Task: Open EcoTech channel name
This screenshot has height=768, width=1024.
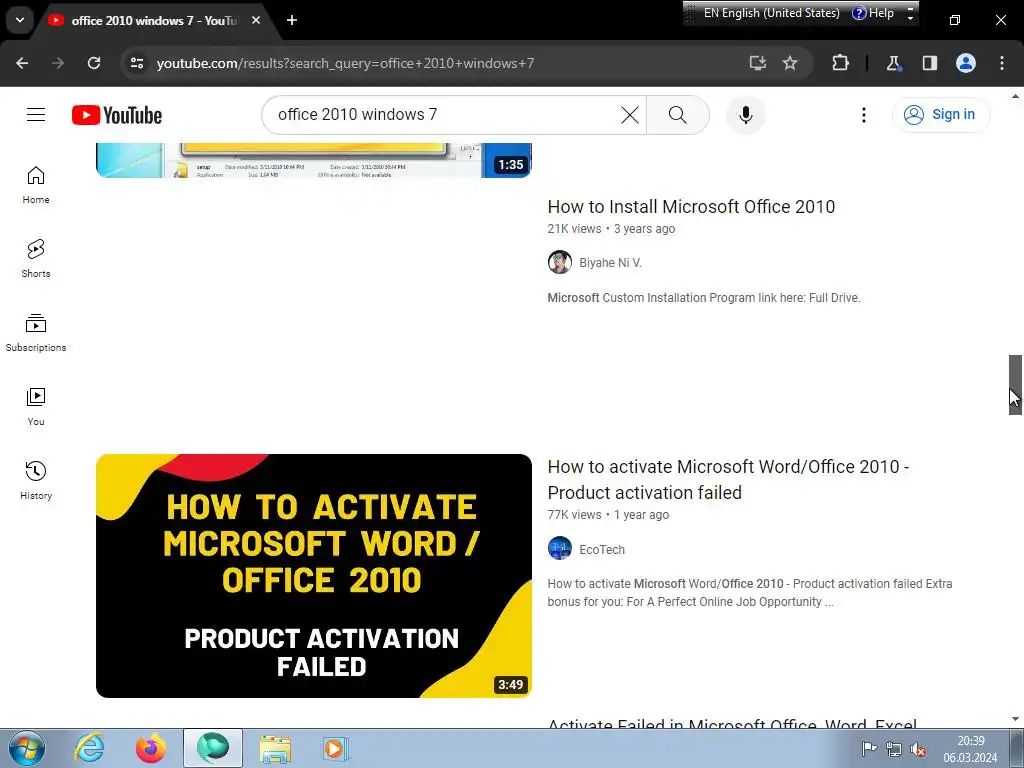Action: pos(602,550)
